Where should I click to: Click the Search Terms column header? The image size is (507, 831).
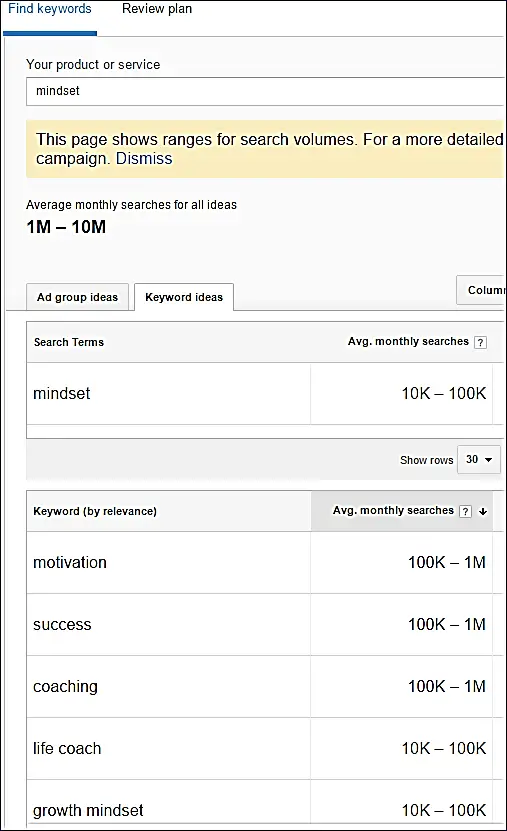pyautogui.click(x=69, y=342)
